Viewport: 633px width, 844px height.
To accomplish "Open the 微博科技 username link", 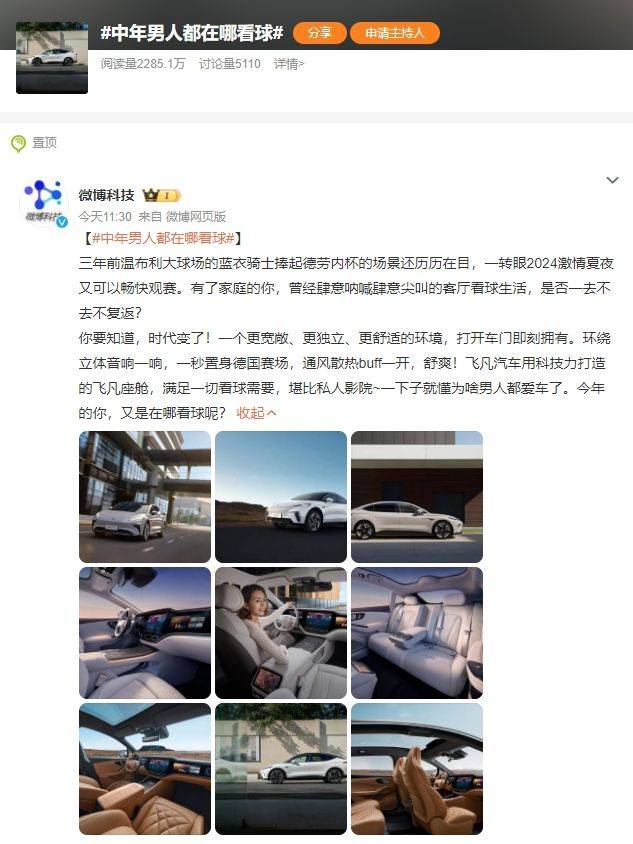I will (107, 195).
